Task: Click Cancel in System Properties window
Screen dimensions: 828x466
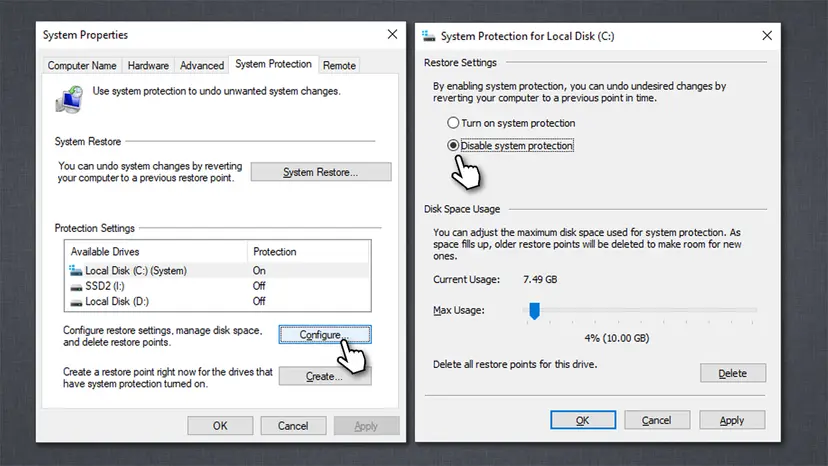Action: [293, 426]
